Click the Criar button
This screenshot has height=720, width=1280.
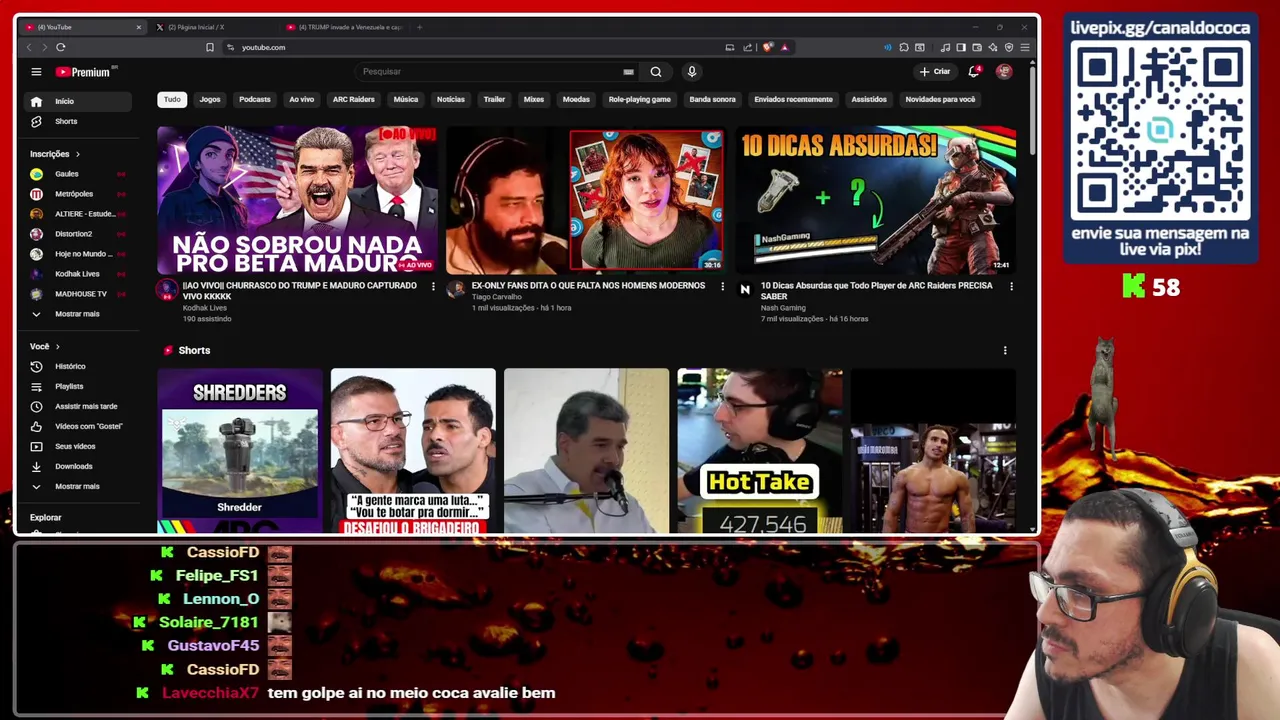[935, 72]
